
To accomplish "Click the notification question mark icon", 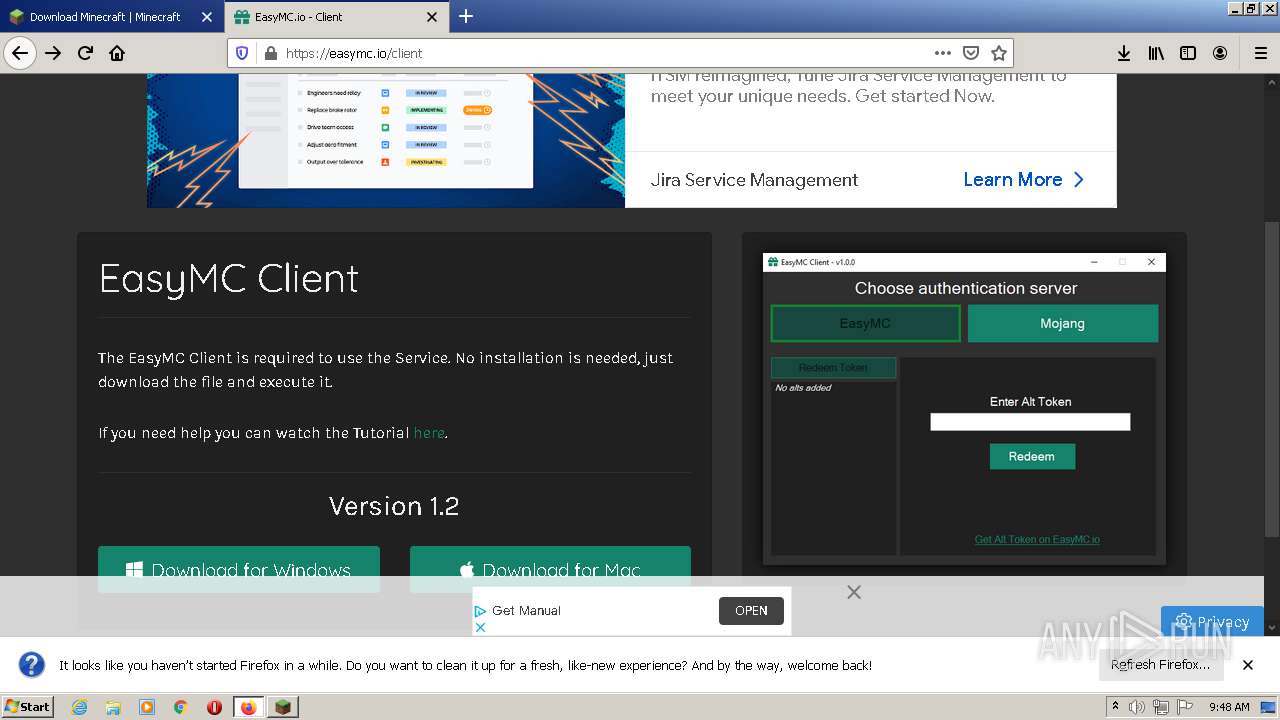I will pyautogui.click(x=32, y=665).
